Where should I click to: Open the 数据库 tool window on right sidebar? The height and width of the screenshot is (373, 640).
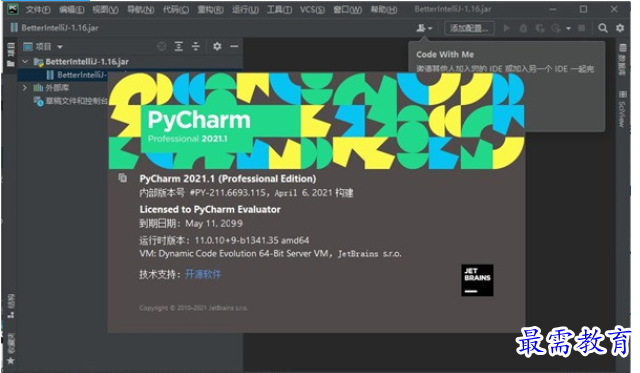[x=622, y=60]
